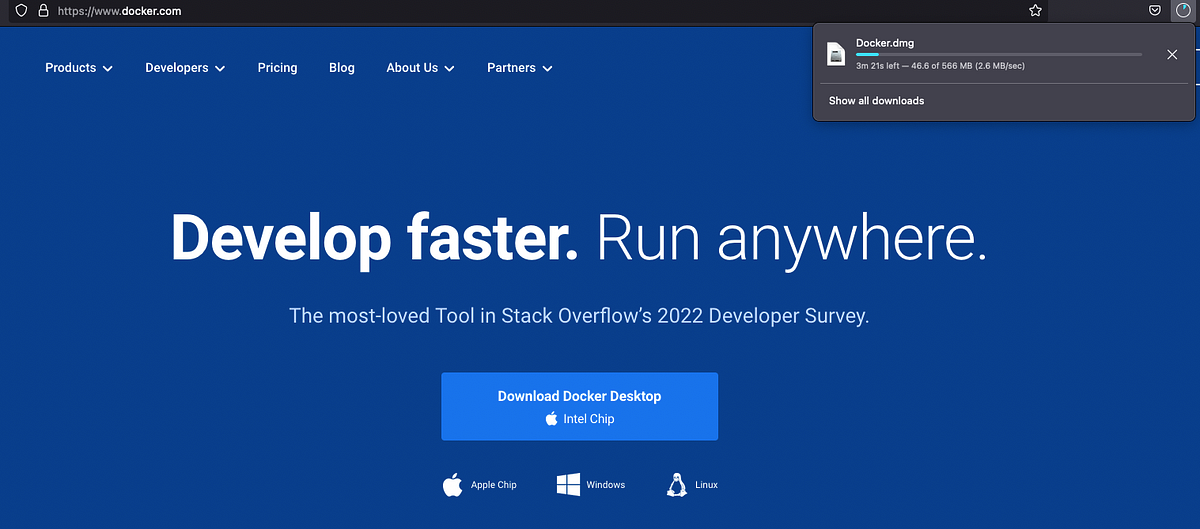
Task: Download for Linux
Action: click(692, 485)
